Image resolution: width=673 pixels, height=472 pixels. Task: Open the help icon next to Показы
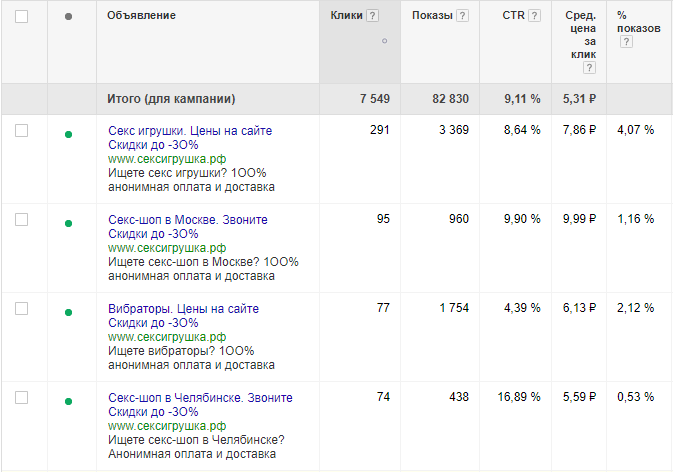[x=462, y=16]
